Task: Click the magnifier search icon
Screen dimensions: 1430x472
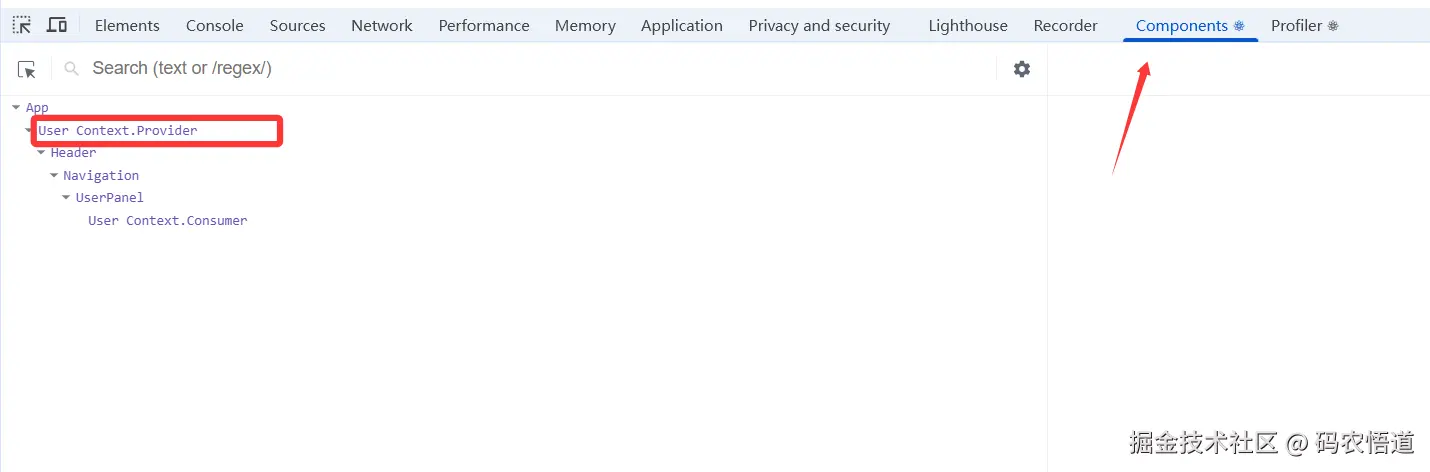Action: 71,69
